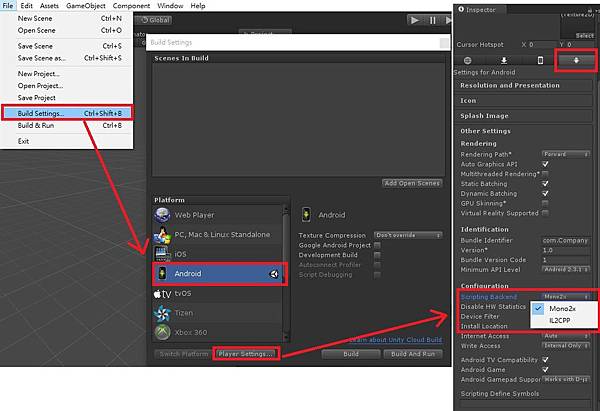The height and width of the screenshot is (411, 600).
Task: Choose Save Project from File menu
Action: [67, 98]
